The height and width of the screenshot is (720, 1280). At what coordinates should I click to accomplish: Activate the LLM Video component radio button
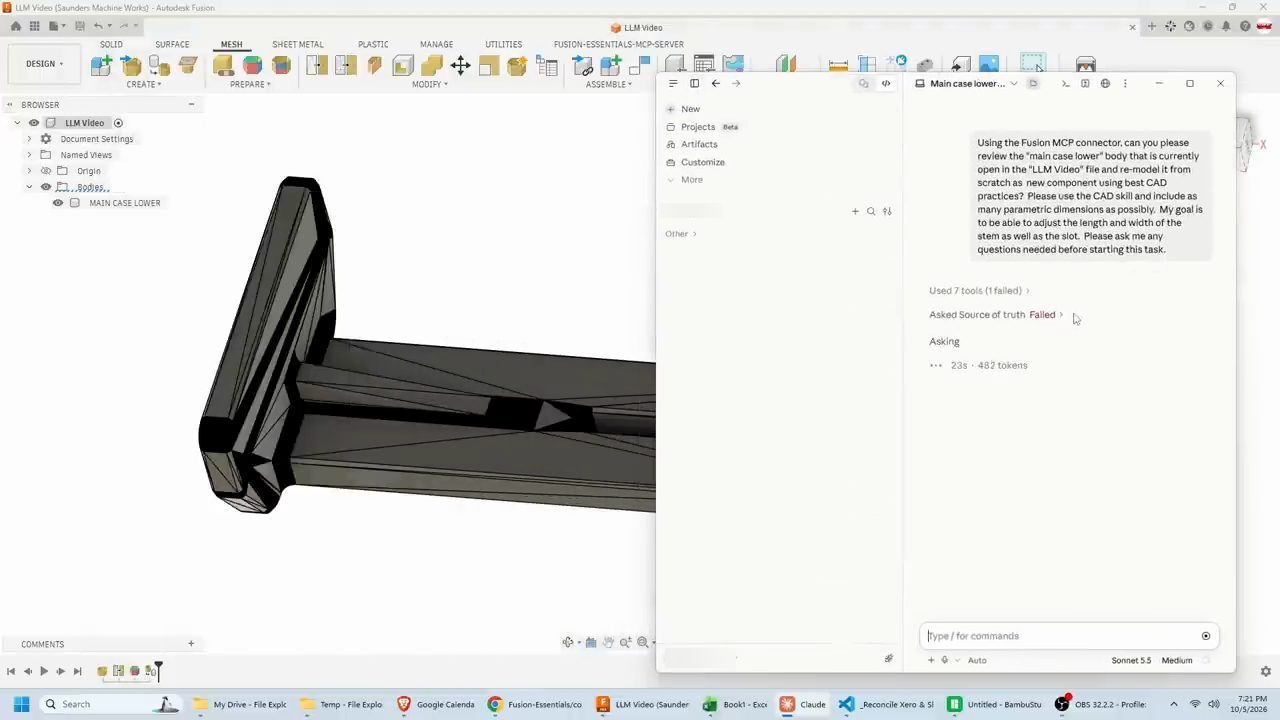(x=118, y=123)
